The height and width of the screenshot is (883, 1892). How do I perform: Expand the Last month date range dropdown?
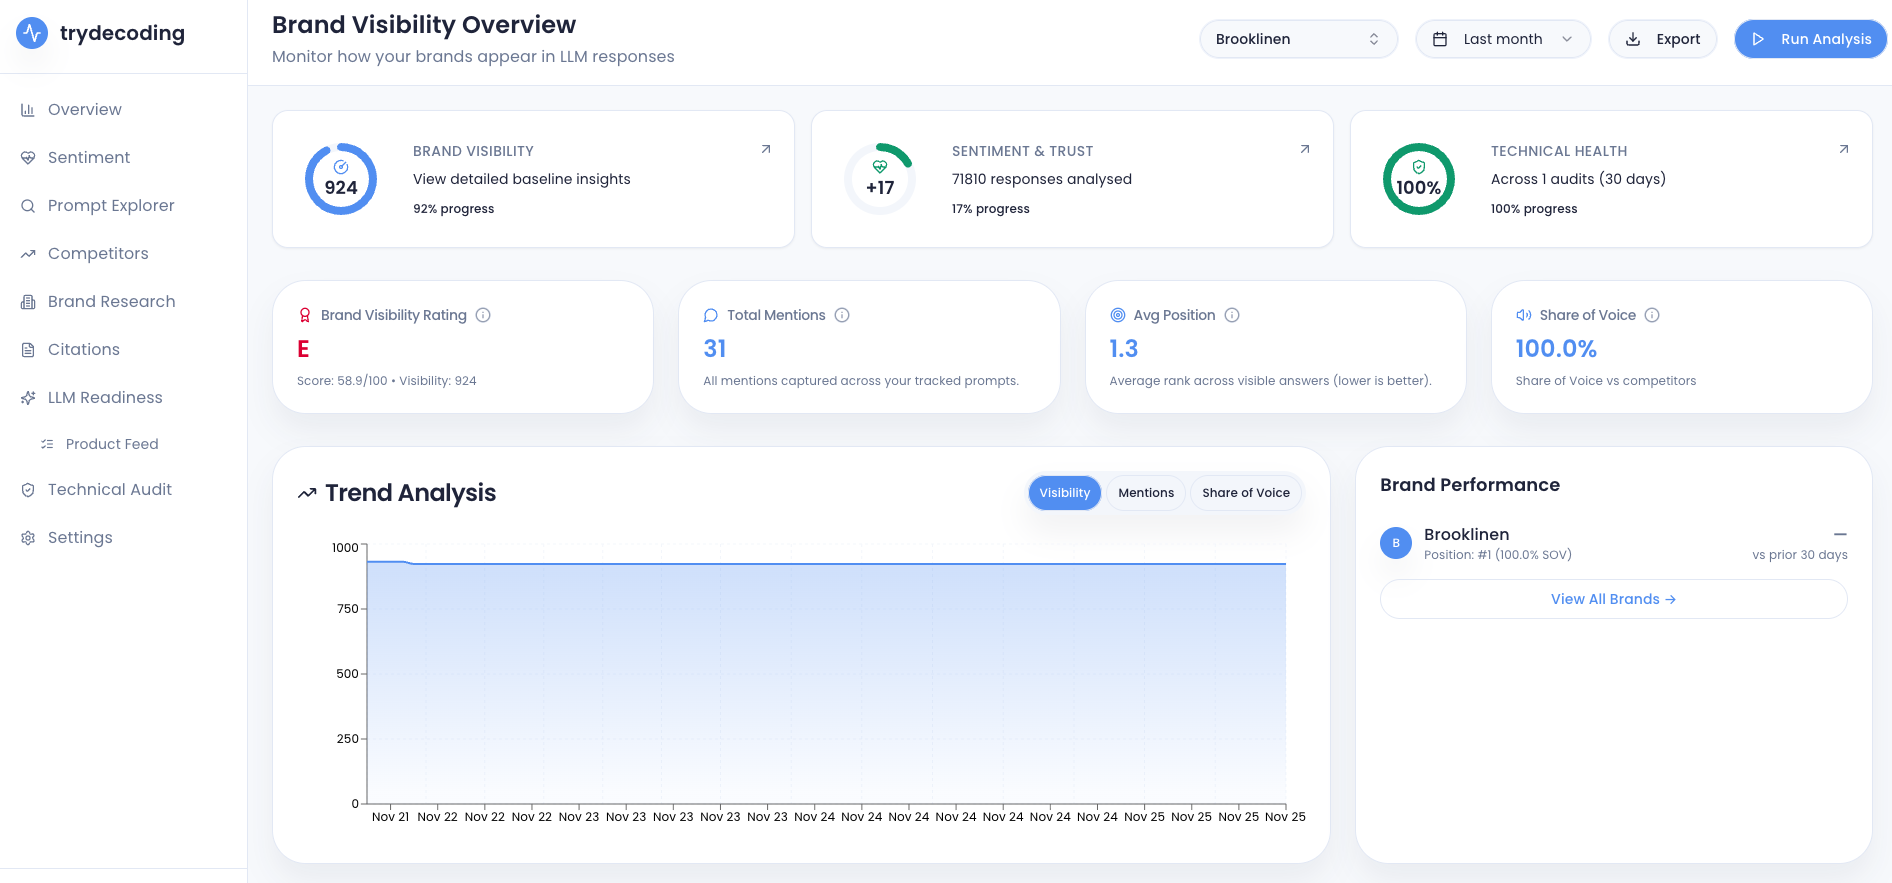tap(1502, 39)
